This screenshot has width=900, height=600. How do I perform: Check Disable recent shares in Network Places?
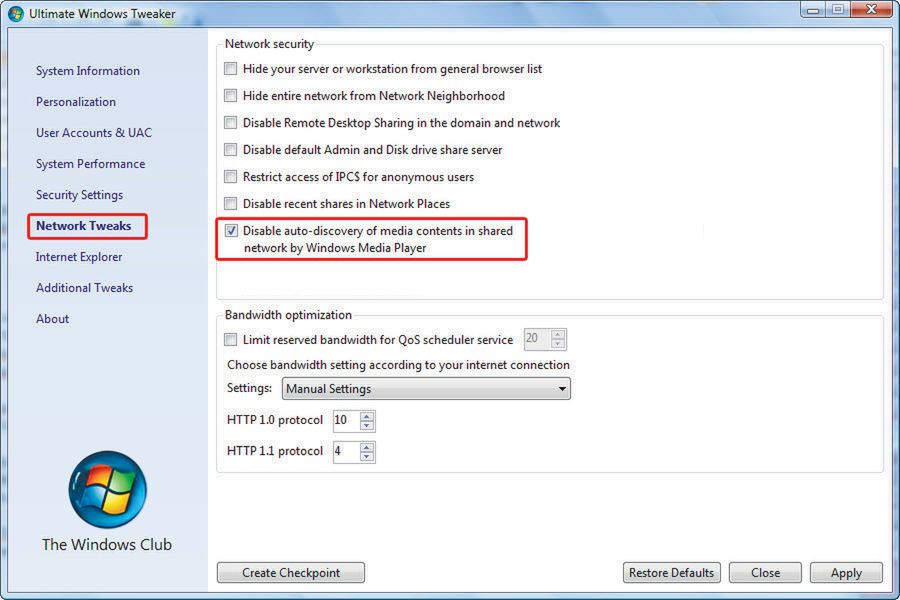[230, 204]
